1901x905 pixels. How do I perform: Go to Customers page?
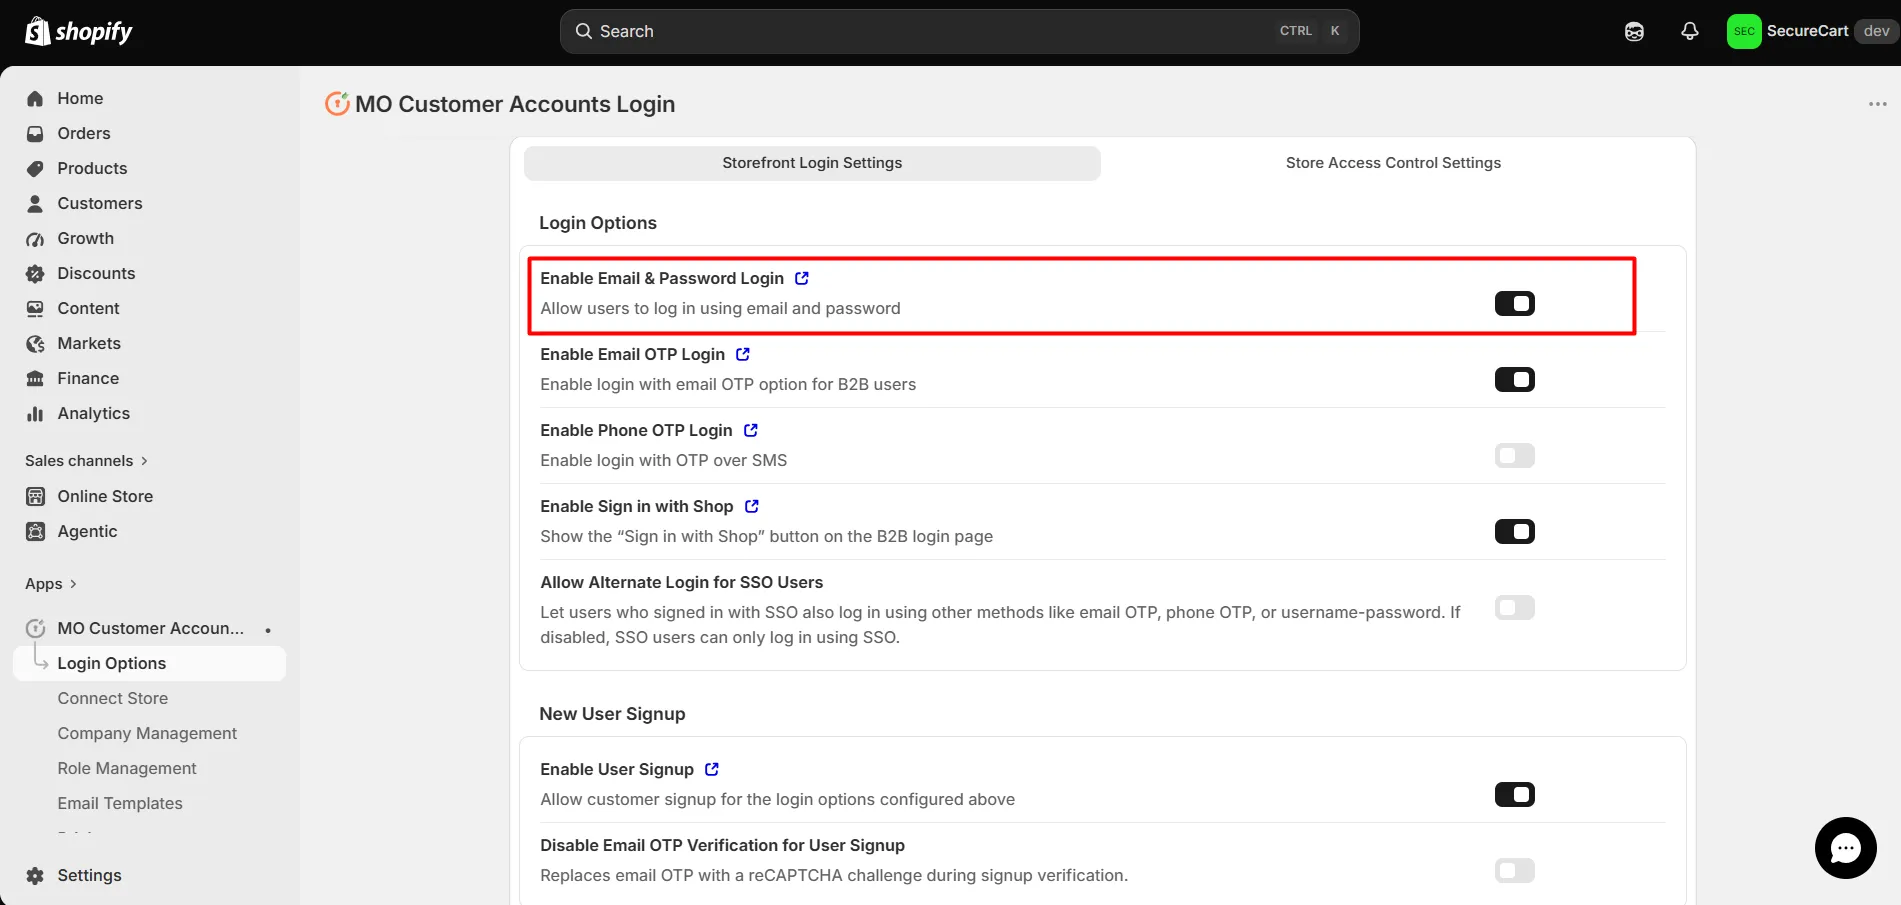pyautogui.click(x=100, y=203)
